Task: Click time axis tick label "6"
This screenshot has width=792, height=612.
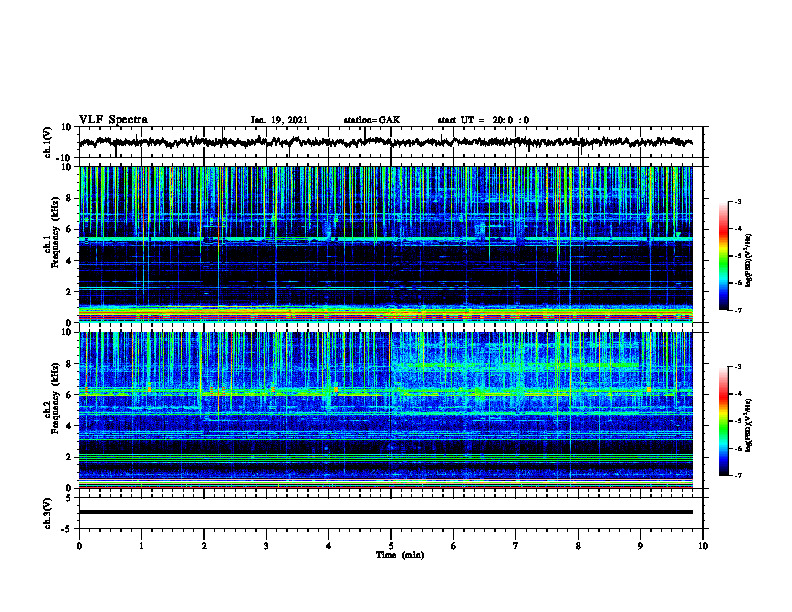Action: click(x=454, y=546)
